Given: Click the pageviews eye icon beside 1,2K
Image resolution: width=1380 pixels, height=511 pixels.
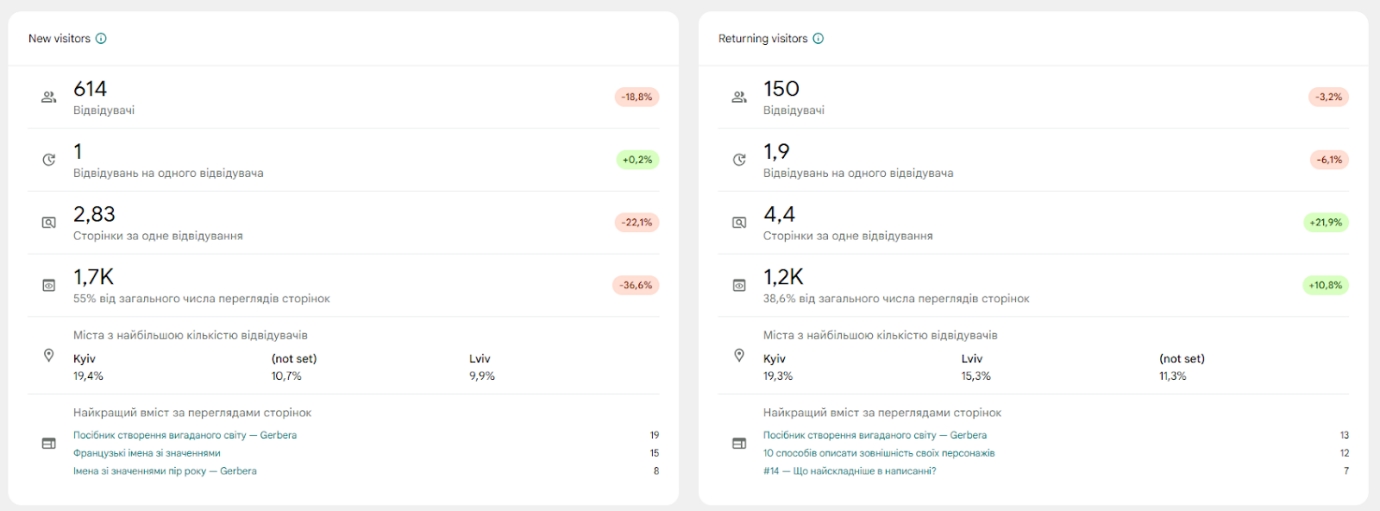Looking at the screenshot, I should (739, 285).
